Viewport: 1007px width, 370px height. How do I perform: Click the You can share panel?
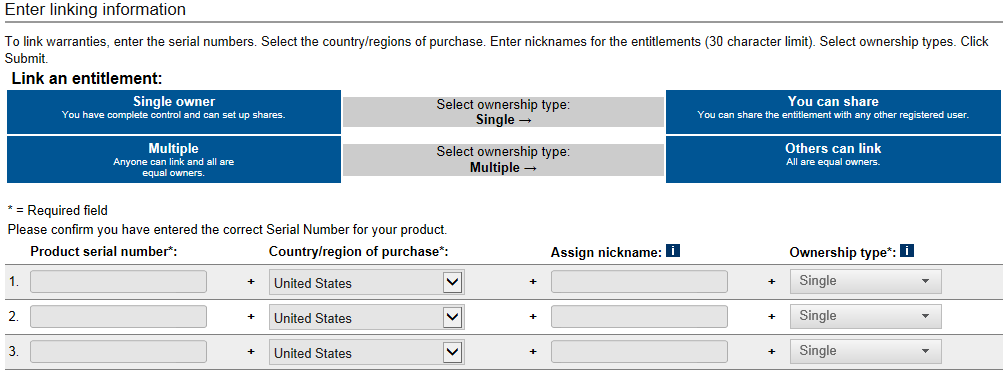pyautogui.click(x=833, y=112)
